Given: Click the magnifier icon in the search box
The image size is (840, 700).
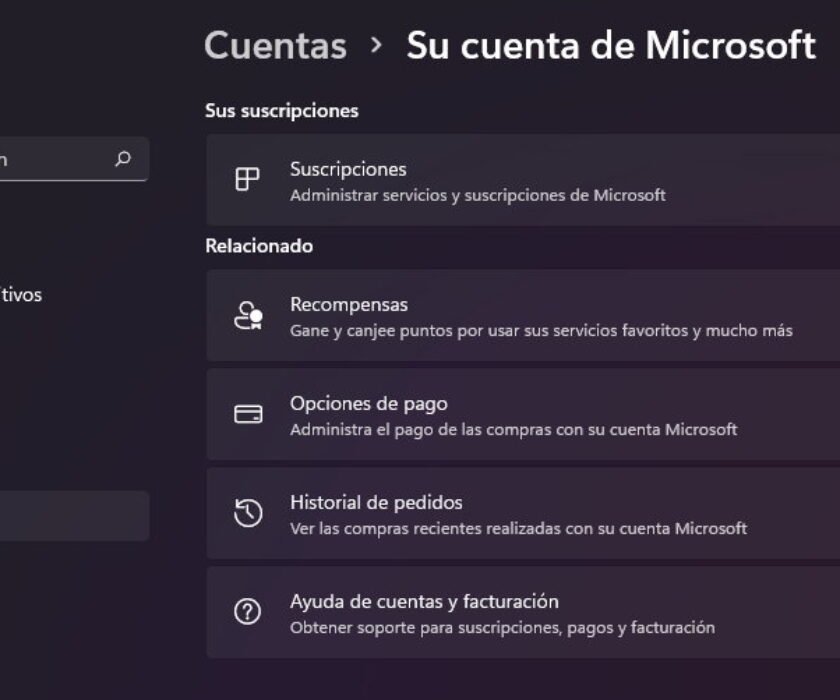Looking at the screenshot, I should (123, 159).
